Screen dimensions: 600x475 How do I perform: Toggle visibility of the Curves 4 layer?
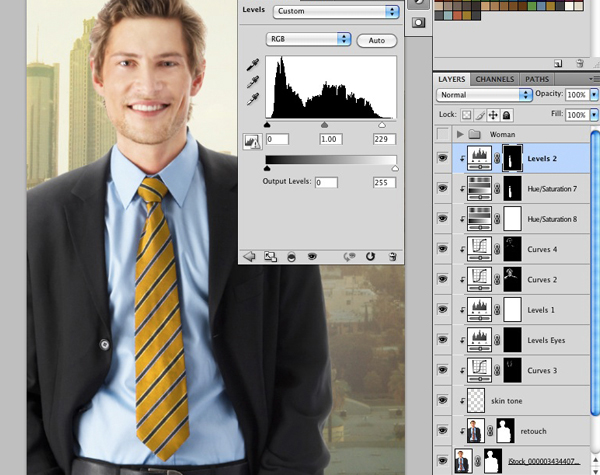[x=443, y=248]
